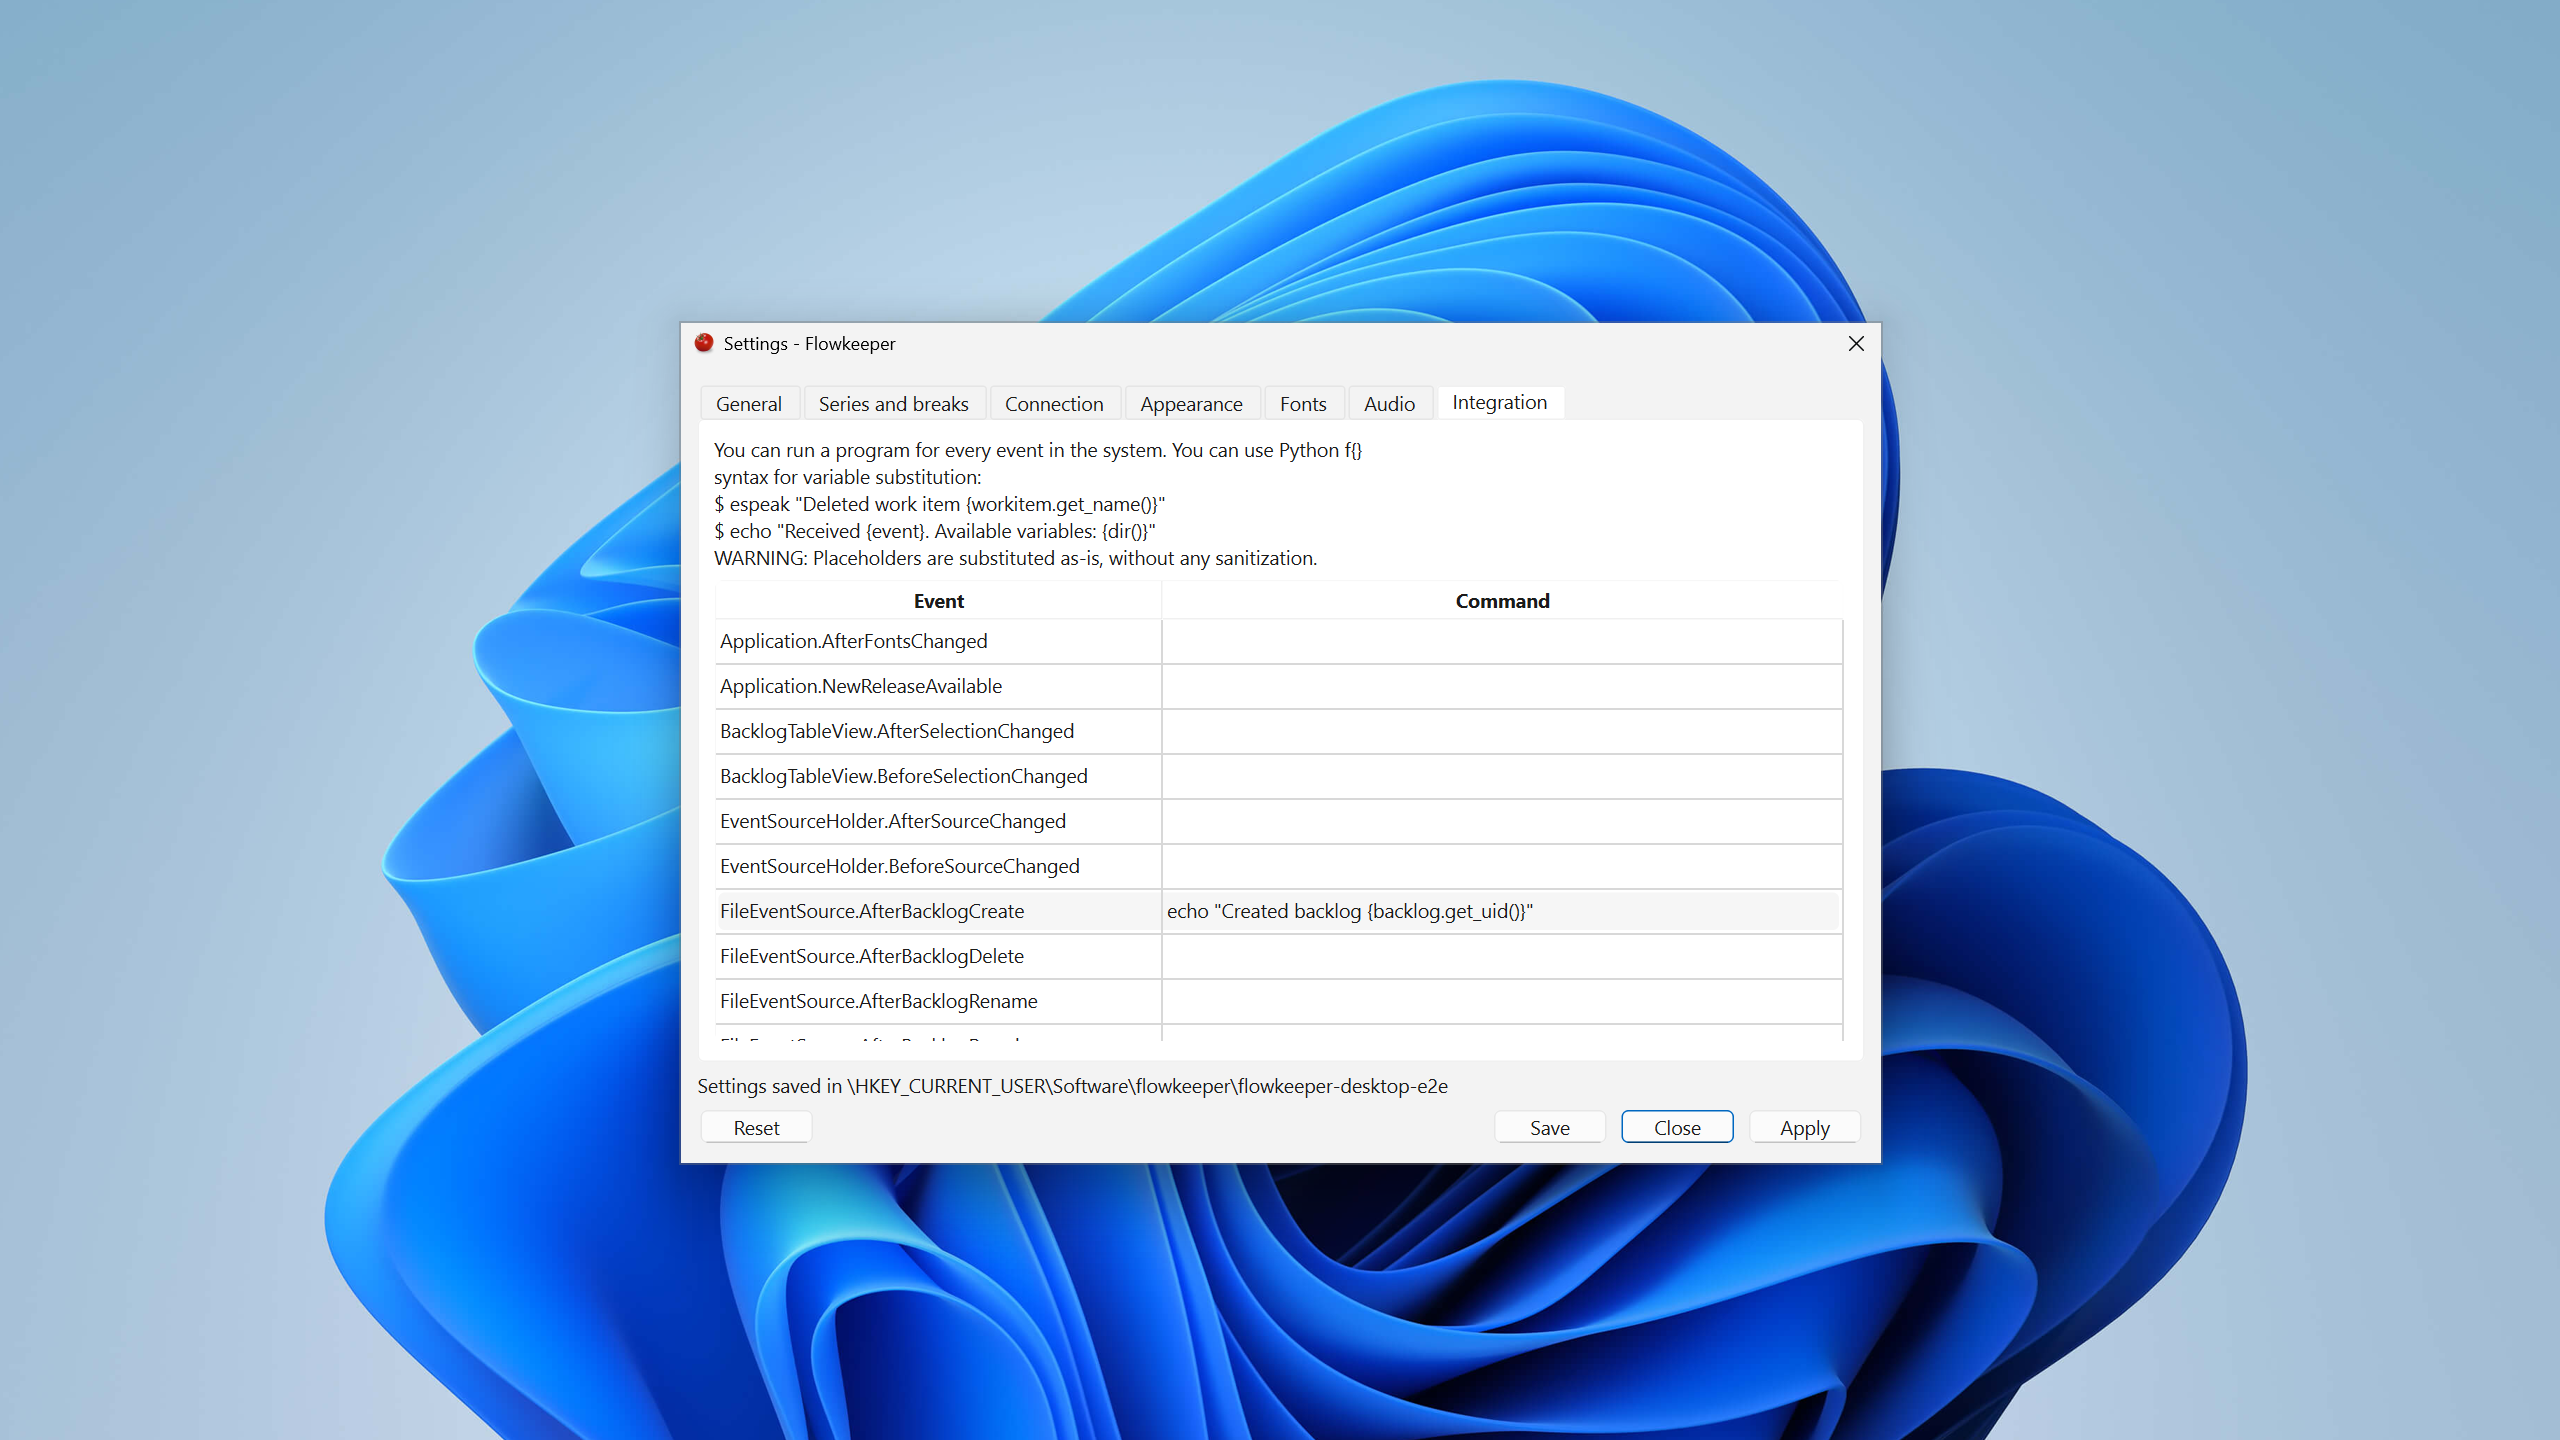Select EventSourceHolder.BeforeSourceChanged event row
This screenshot has width=2560, height=1440.
938,866
